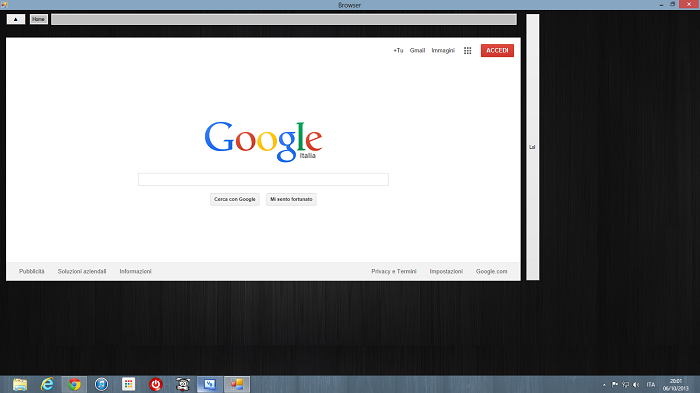Screen dimensions: 700x393
Task: Click the up-arrow button beside Home
Action: click(16, 19)
